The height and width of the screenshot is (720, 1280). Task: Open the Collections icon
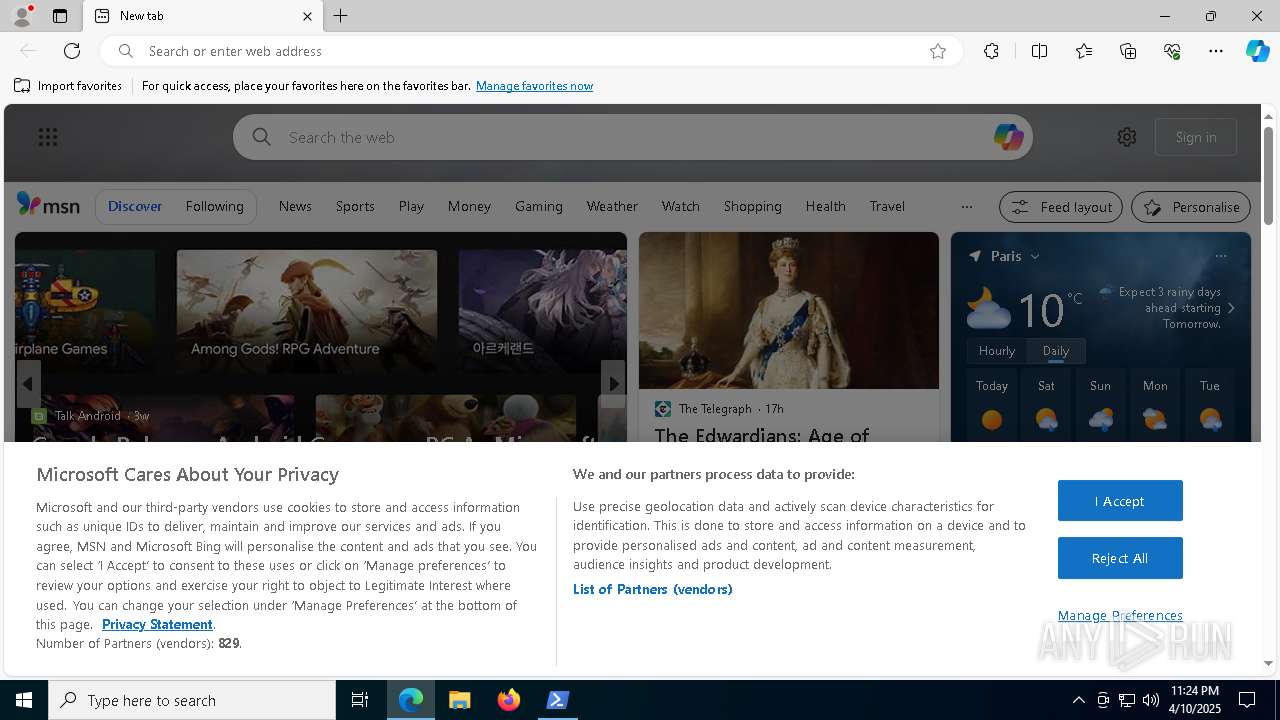coord(1128,51)
